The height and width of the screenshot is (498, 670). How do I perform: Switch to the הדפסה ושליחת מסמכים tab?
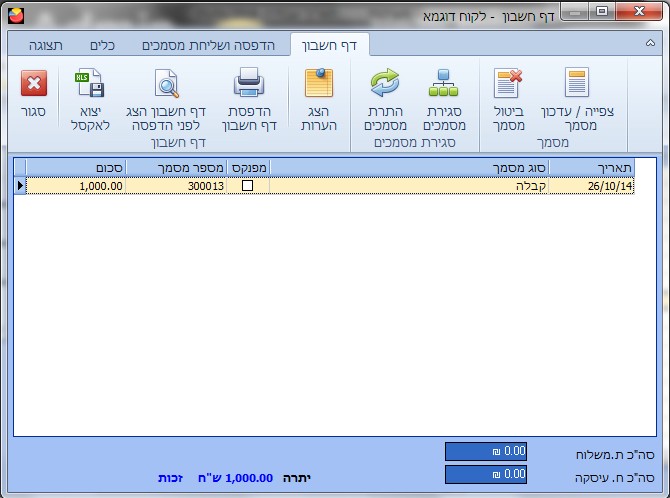[212, 45]
